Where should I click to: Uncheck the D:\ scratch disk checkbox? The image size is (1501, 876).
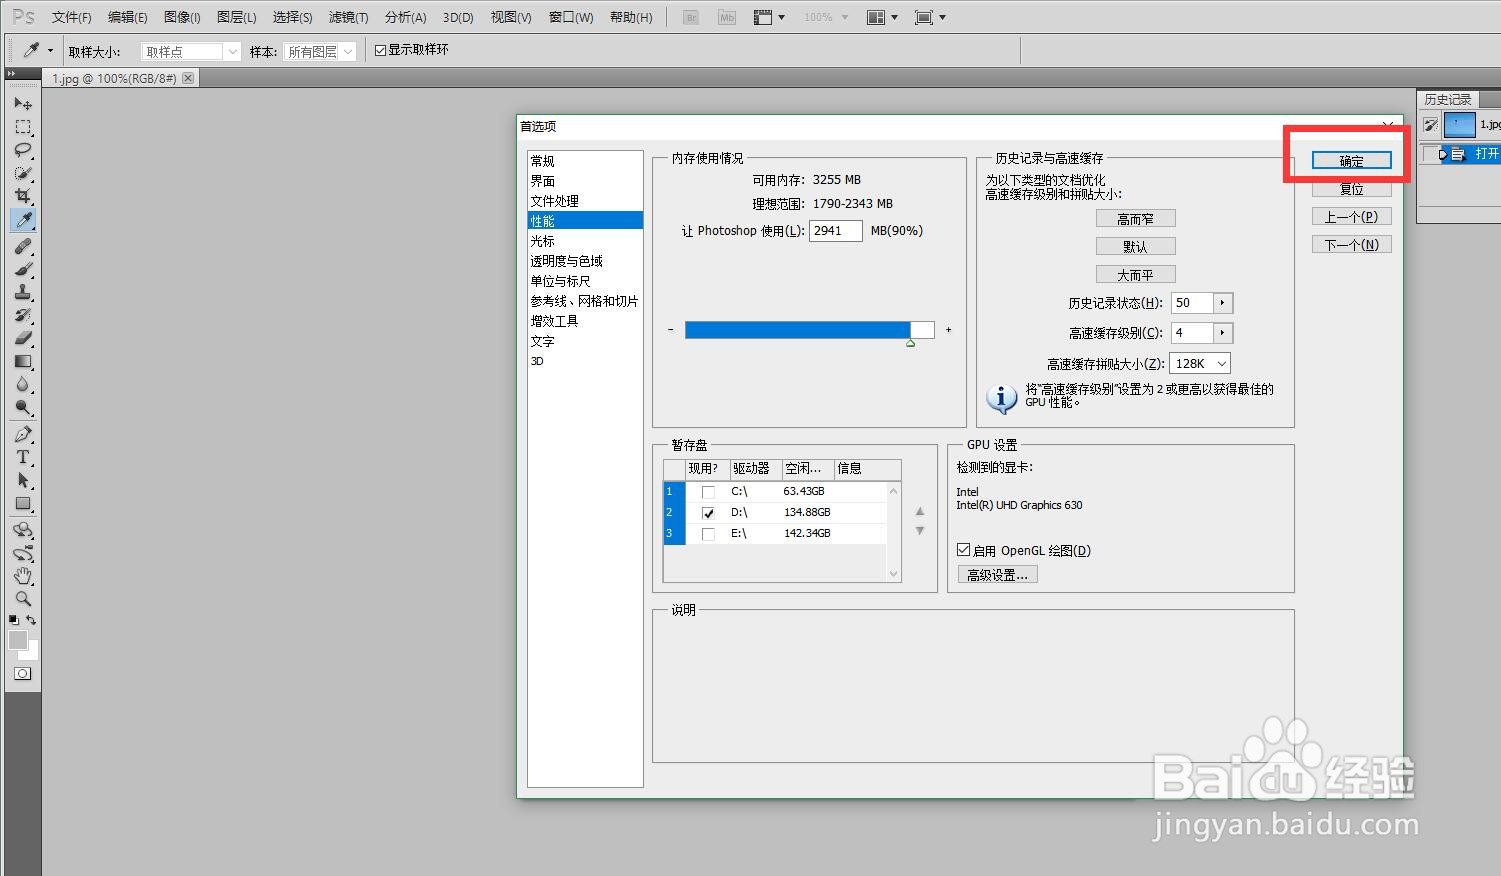pyautogui.click(x=708, y=513)
